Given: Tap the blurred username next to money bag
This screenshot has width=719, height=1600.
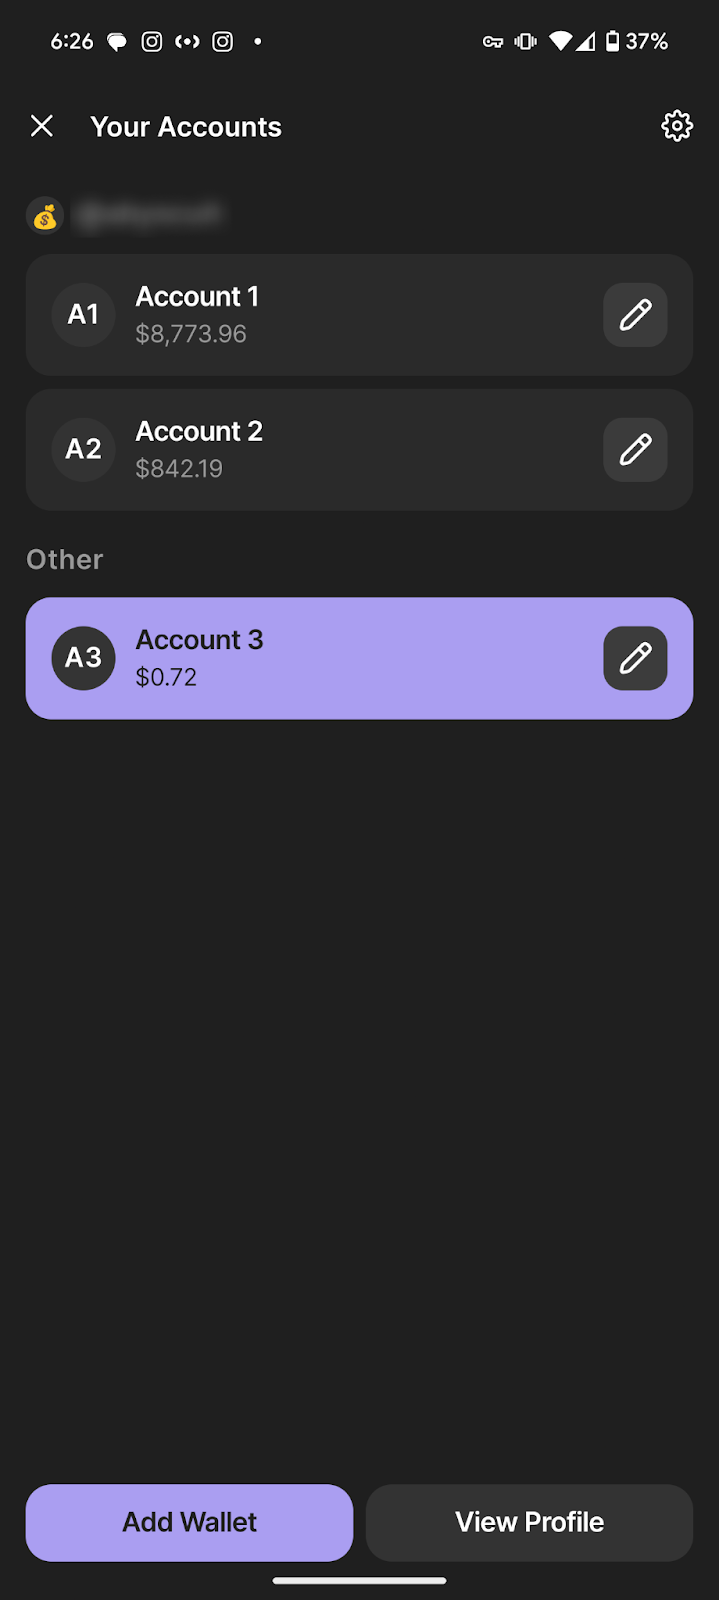Looking at the screenshot, I should [150, 215].
